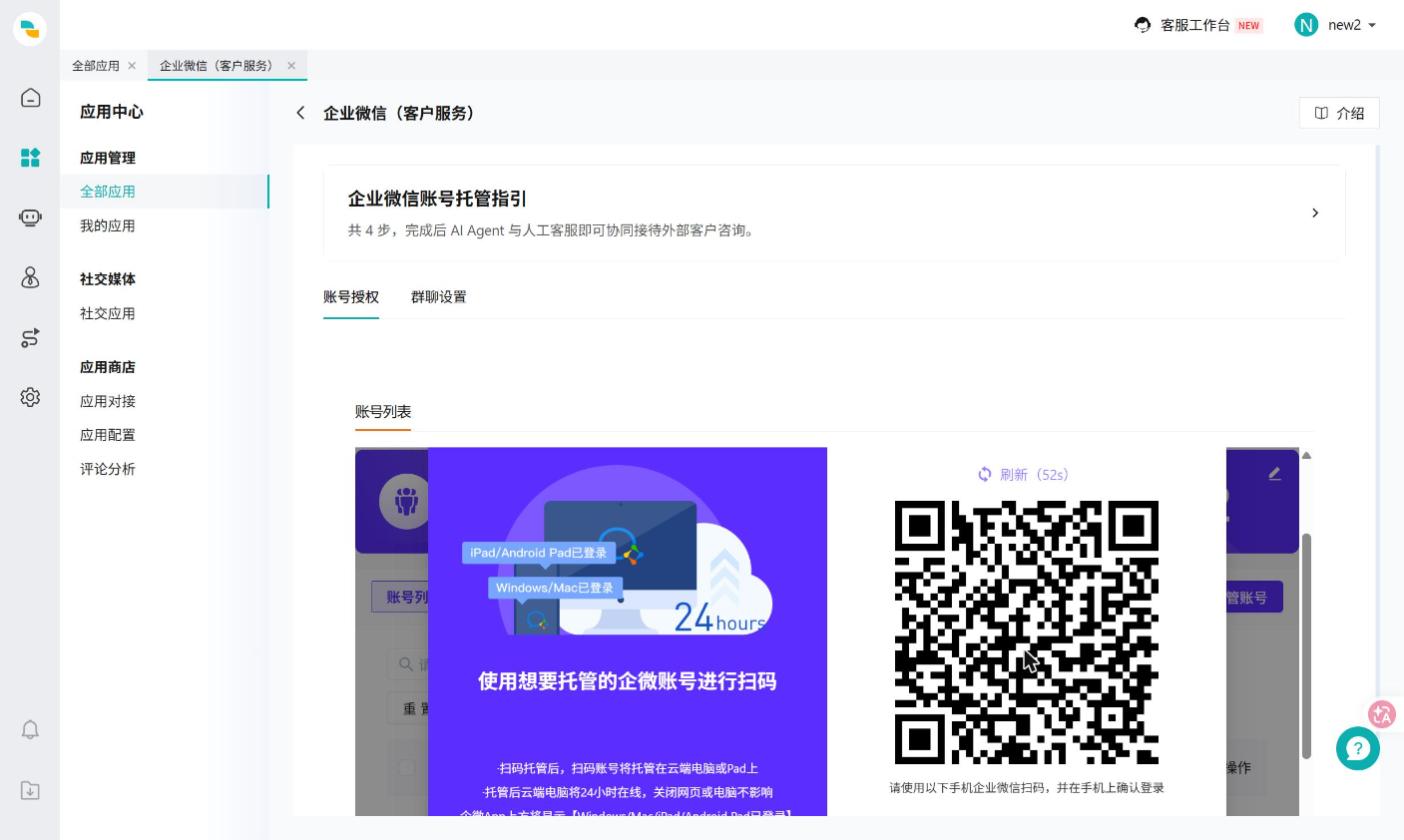Click the 企业微信账号托管指引 heading
Viewport: 1404px width, 840px height.
click(437, 199)
